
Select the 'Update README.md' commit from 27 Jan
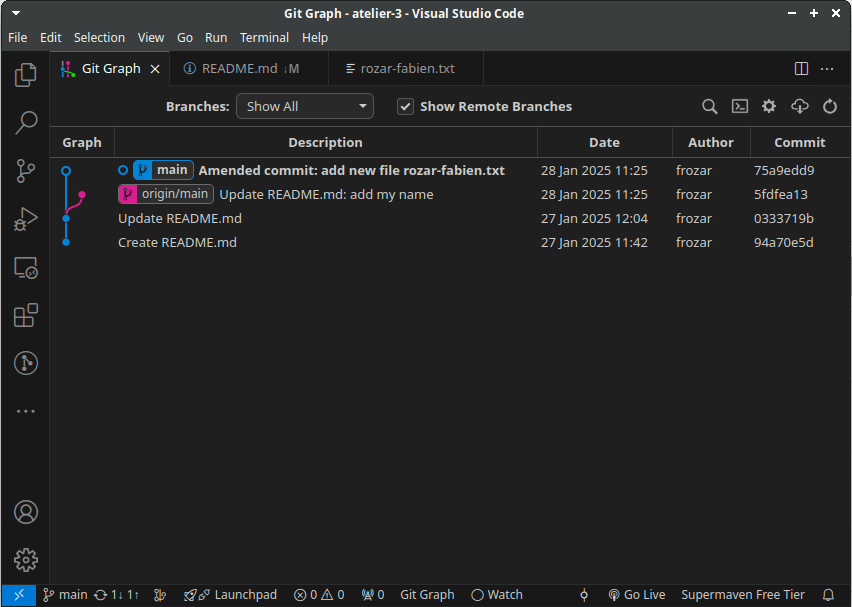tap(180, 218)
